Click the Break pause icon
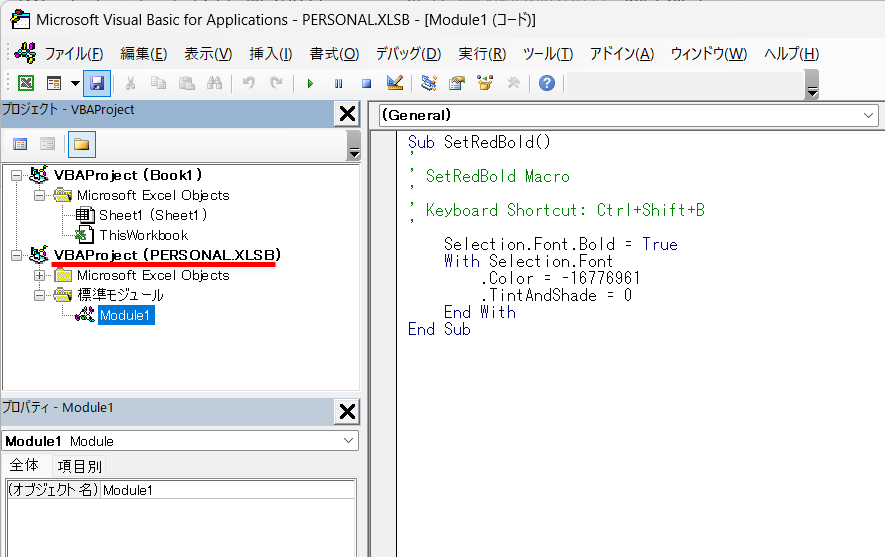This screenshot has height=557, width=885. [x=338, y=84]
